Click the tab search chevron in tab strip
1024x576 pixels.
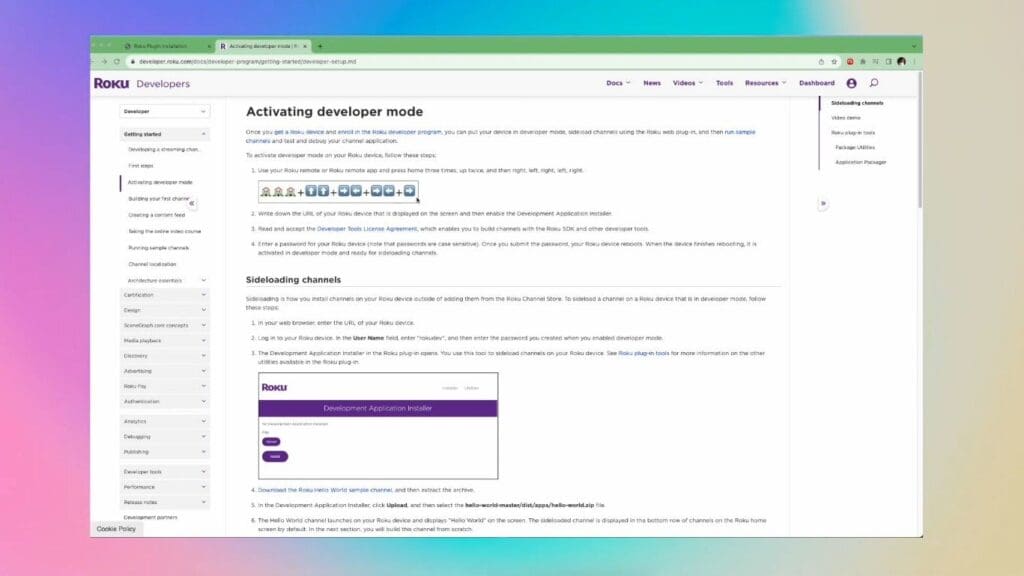click(x=914, y=46)
